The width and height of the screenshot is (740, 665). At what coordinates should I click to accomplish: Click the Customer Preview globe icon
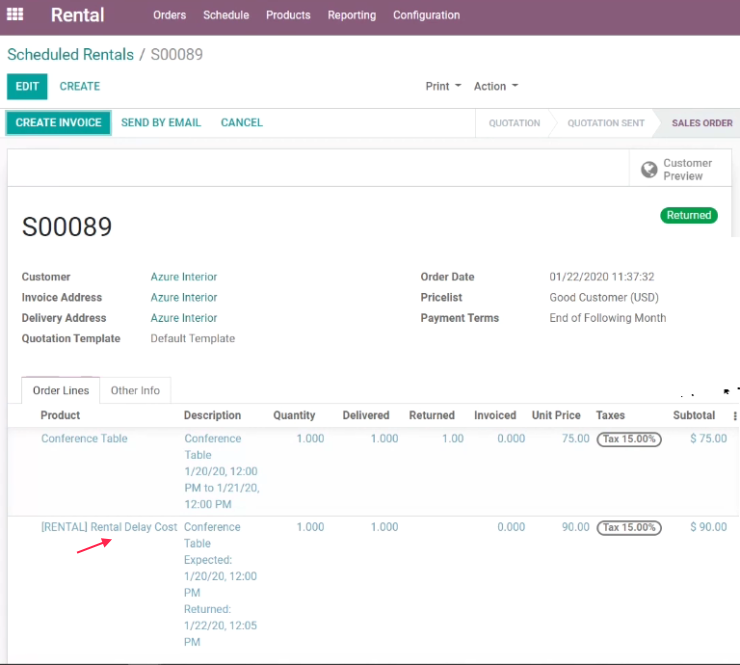(649, 169)
